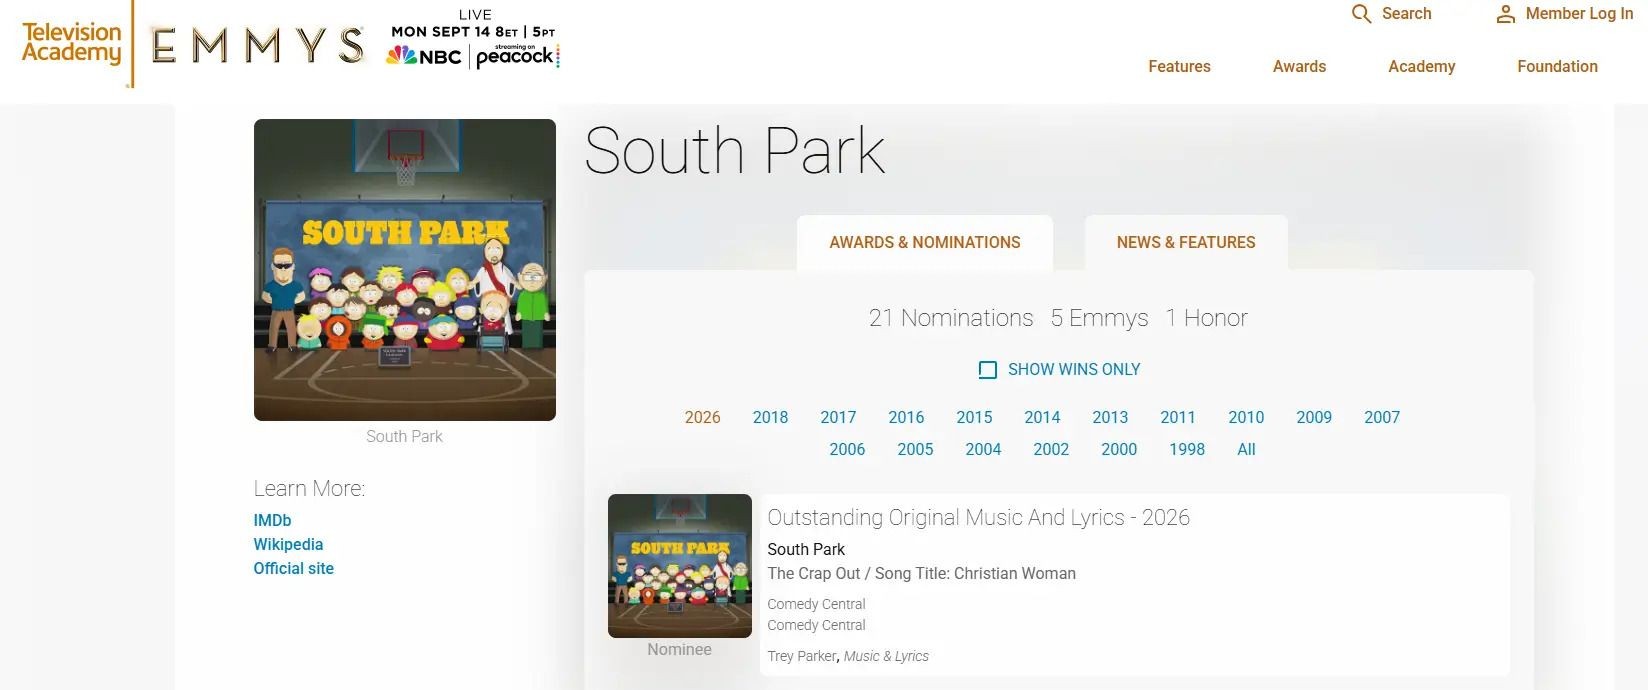Filter nominations by year 2002
Screen dimensions: 1648x690
1051,449
